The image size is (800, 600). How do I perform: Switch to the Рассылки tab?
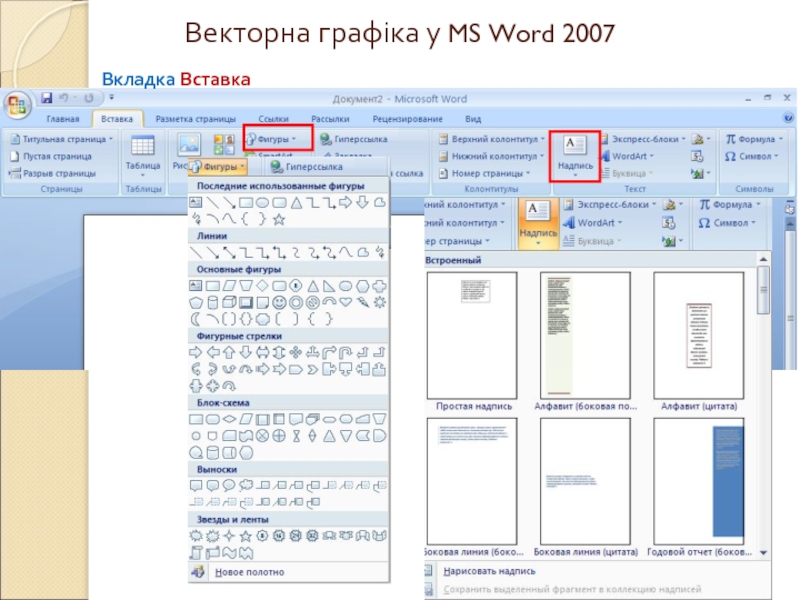click(x=330, y=119)
